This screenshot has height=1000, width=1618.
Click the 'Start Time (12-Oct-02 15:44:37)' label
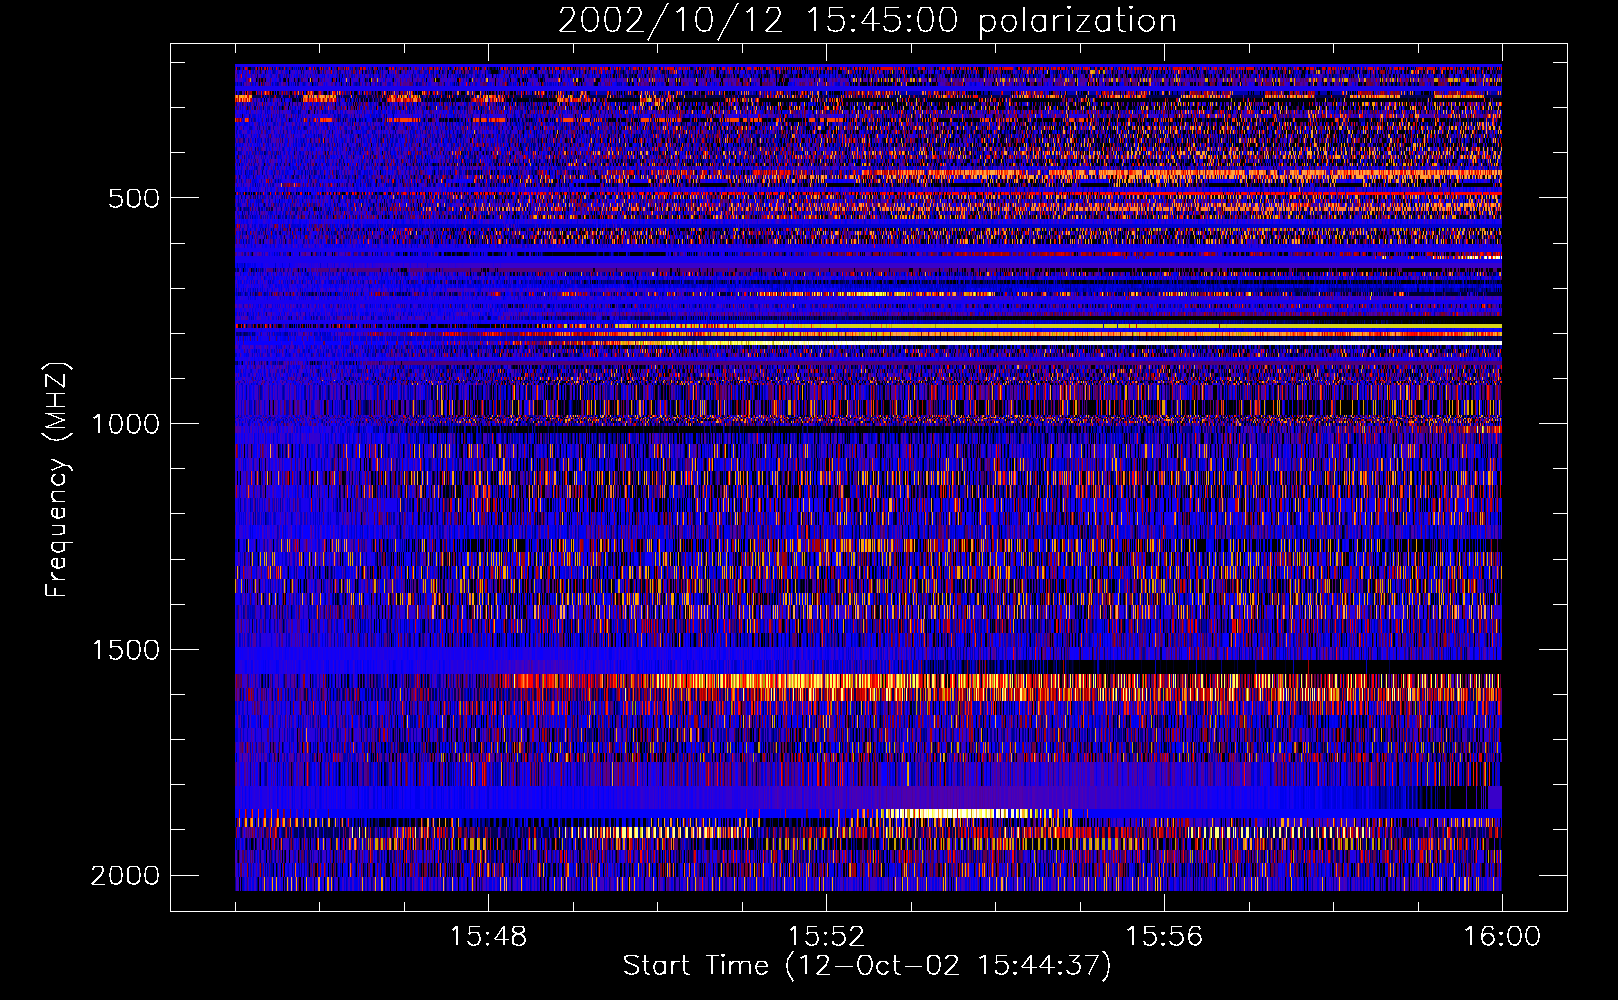pyautogui.click(x=867, y=965)
